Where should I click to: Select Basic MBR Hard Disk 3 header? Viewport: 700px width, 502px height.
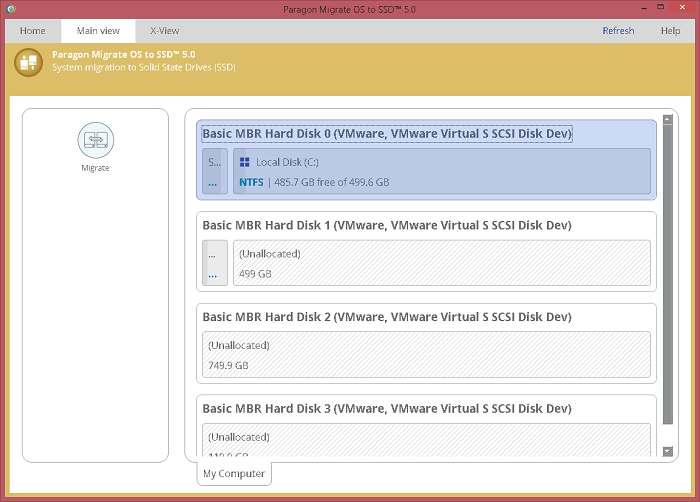coord(387,408)
